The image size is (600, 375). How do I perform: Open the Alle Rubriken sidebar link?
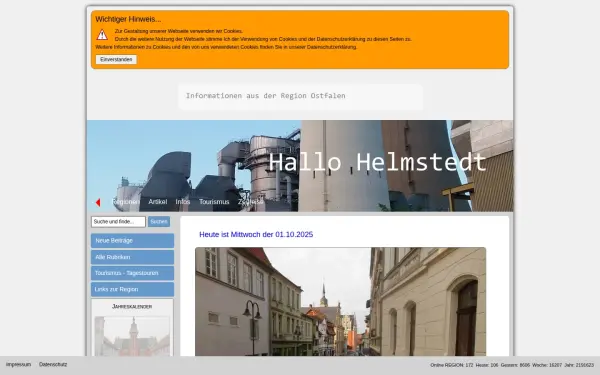tap(132, 257)
